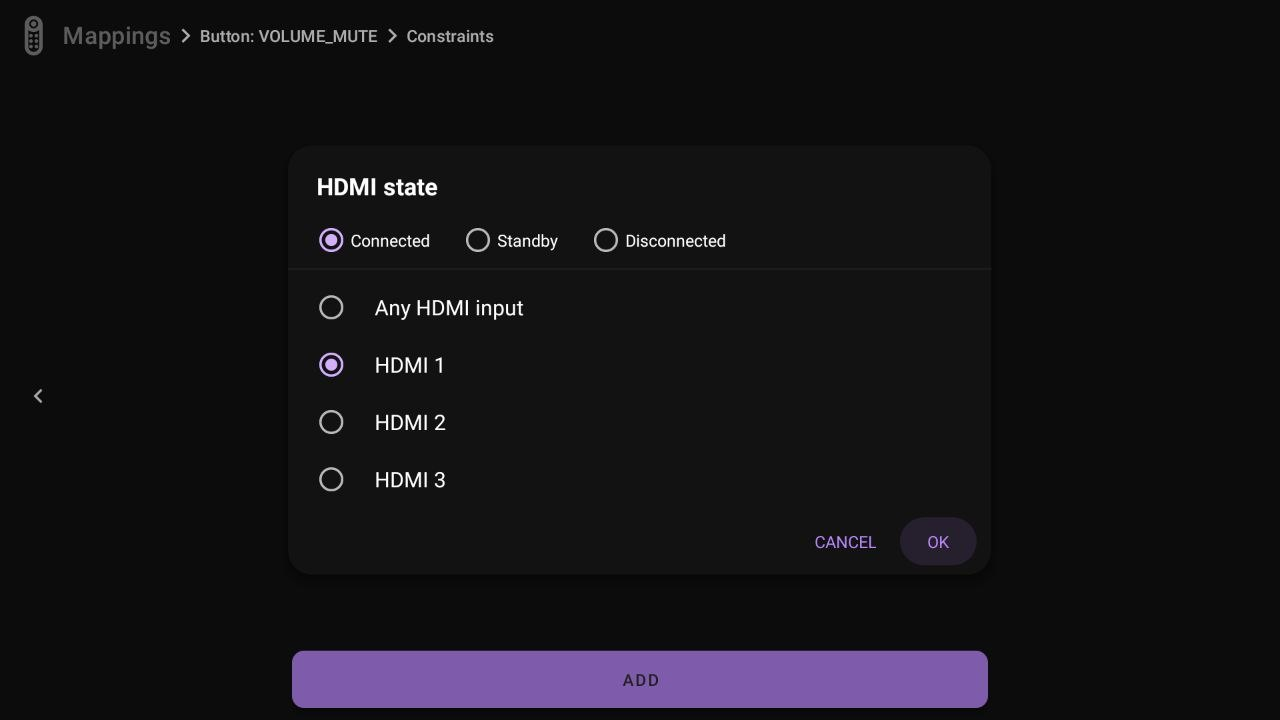The height and width of the screenshot is (720, 1280).
Task: Choose the HDMI 1 radio button
Action: (331, 365)
